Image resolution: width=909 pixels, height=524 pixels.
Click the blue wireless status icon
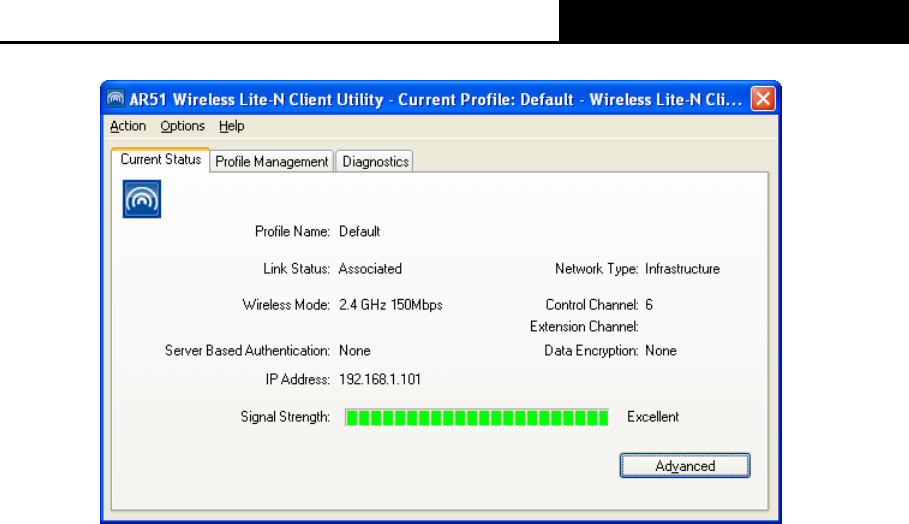coord(141,199)
